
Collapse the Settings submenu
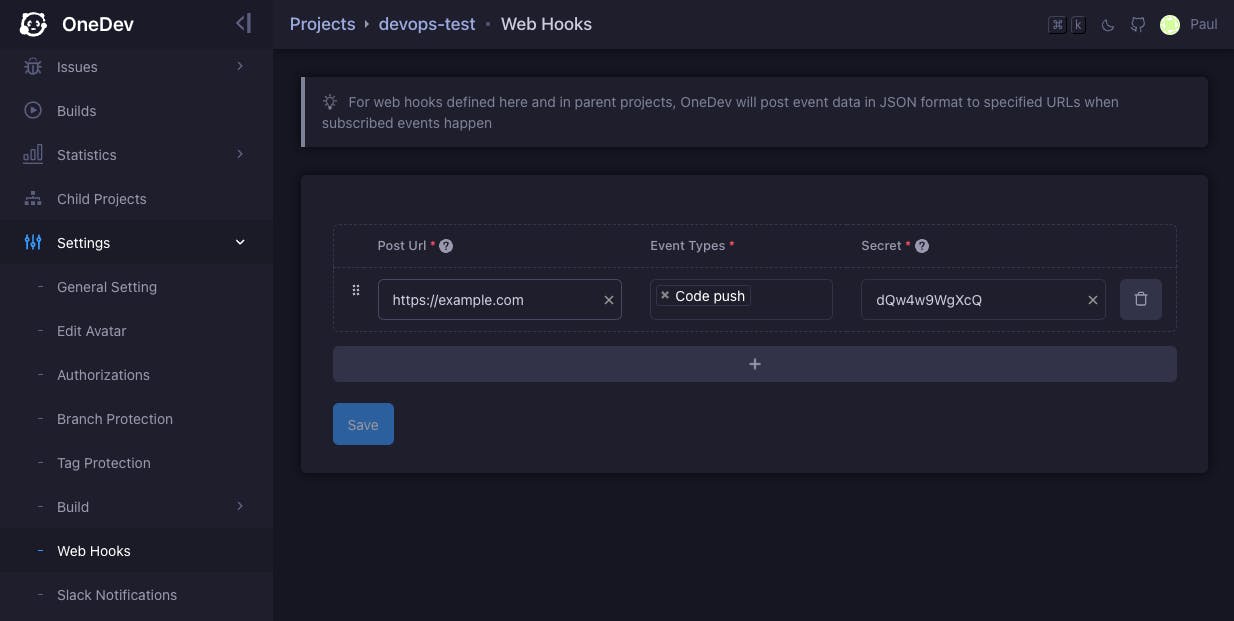click(240, 242)
